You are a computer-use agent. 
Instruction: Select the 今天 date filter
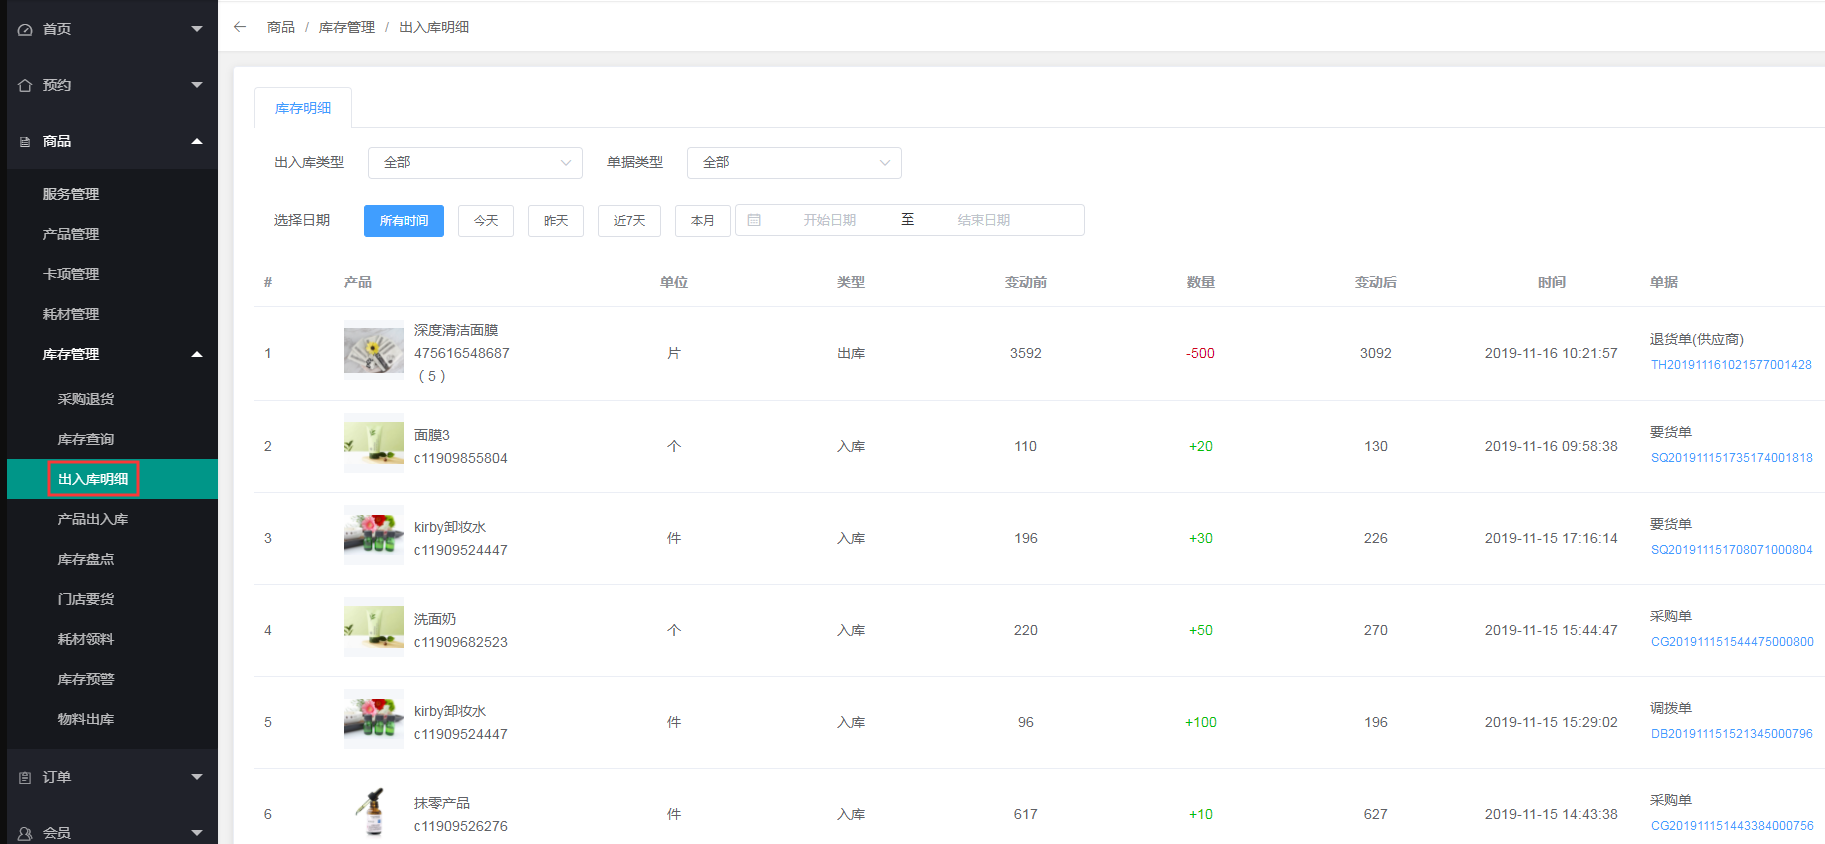point(486,221)
